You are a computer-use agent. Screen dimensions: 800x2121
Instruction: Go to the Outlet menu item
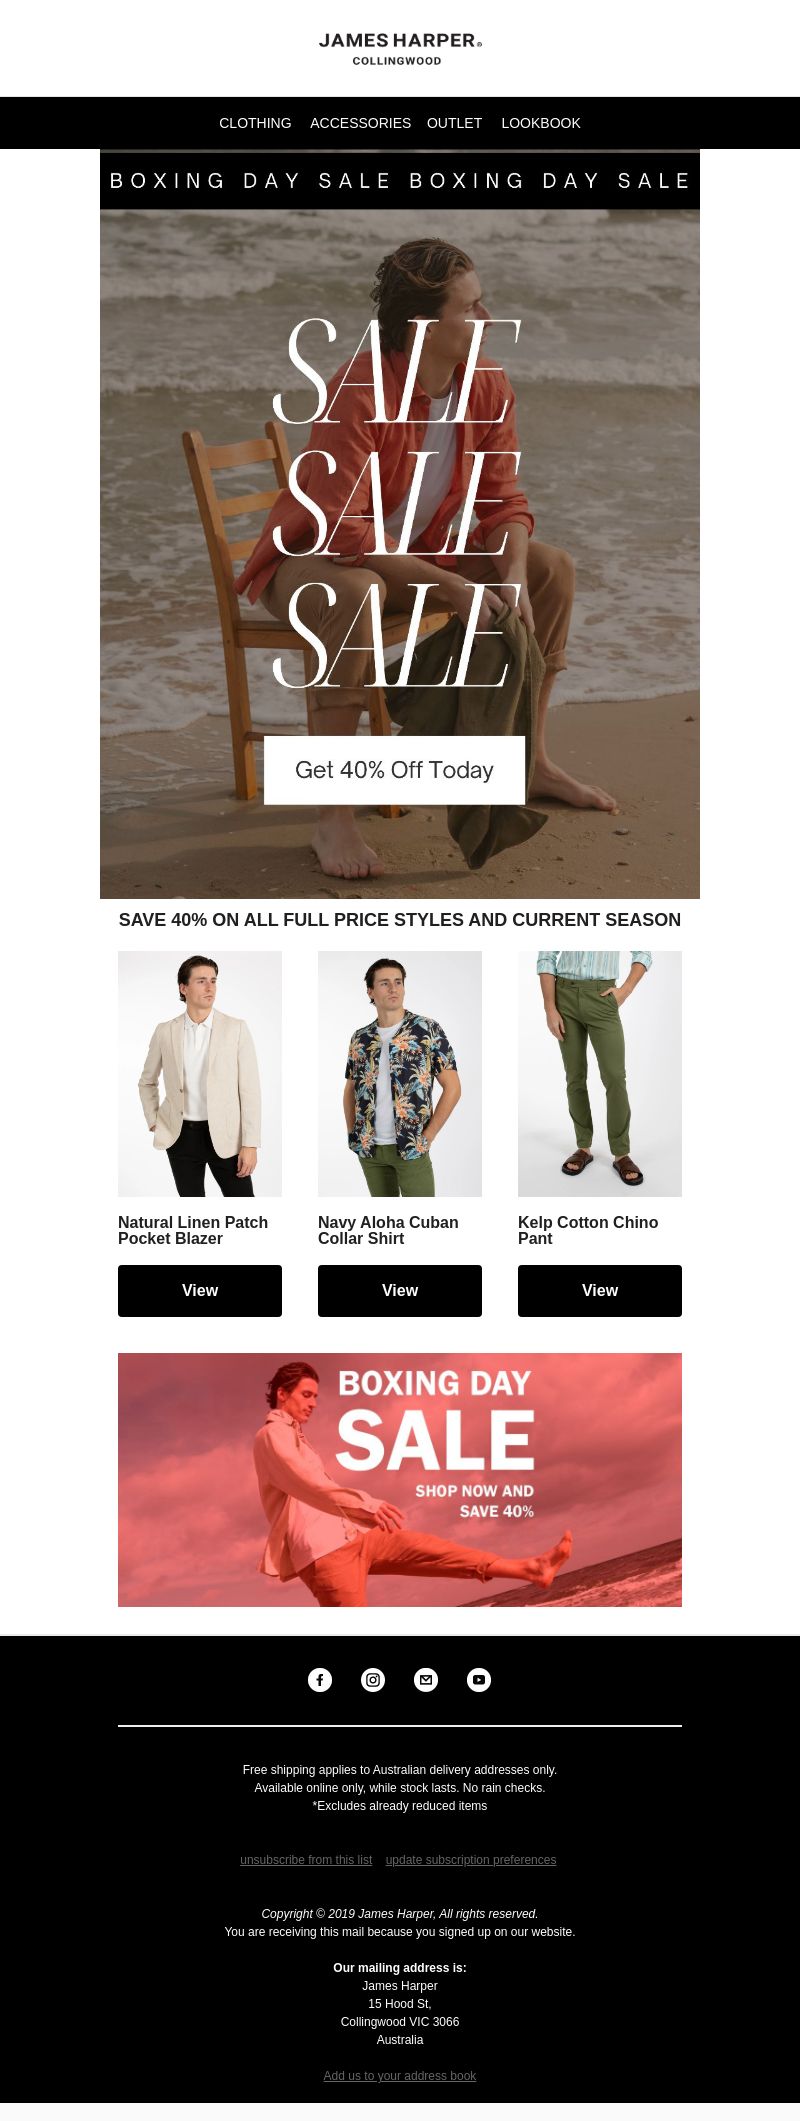(x=454, y=123)
